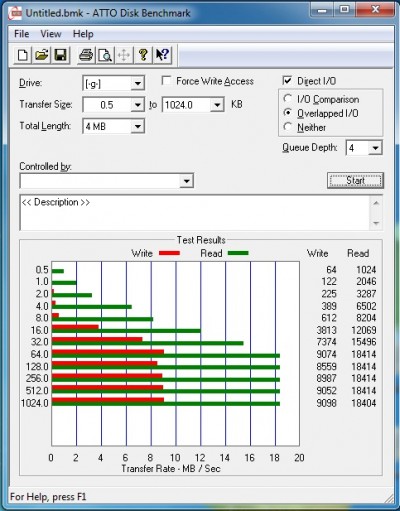Select the Overlapped I/O radio button
This screenshot has height=511, width=400.
point(288,113)
